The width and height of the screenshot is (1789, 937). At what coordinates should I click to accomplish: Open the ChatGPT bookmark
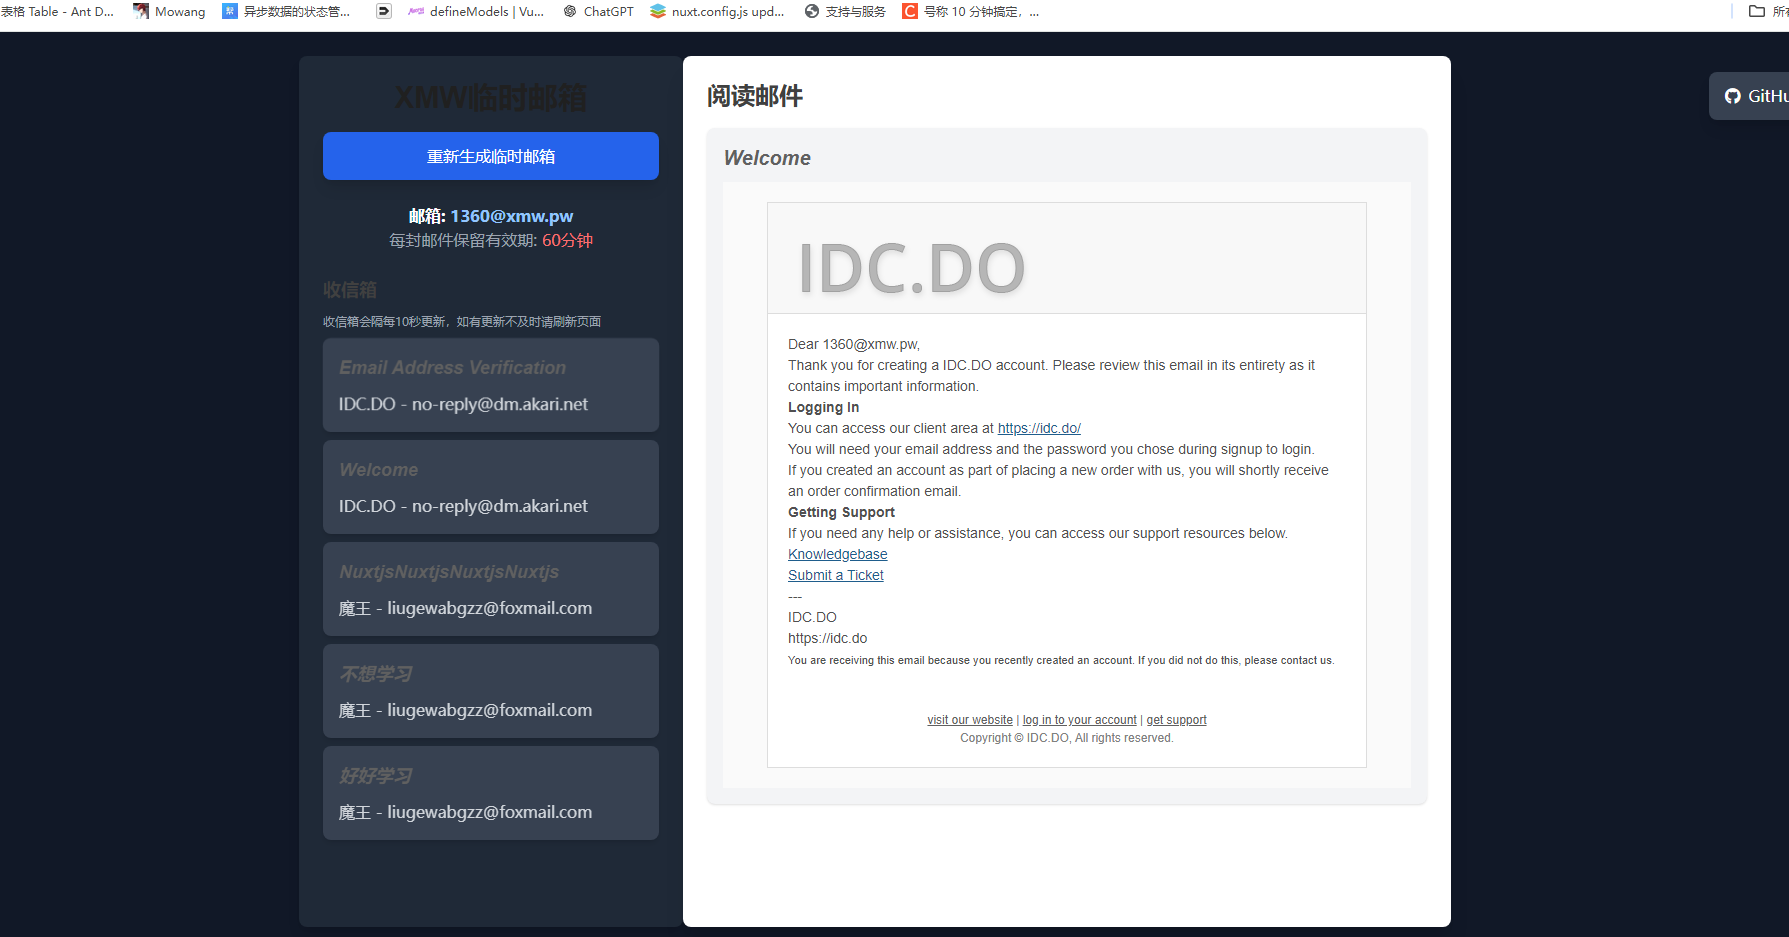tap(598, 11)
